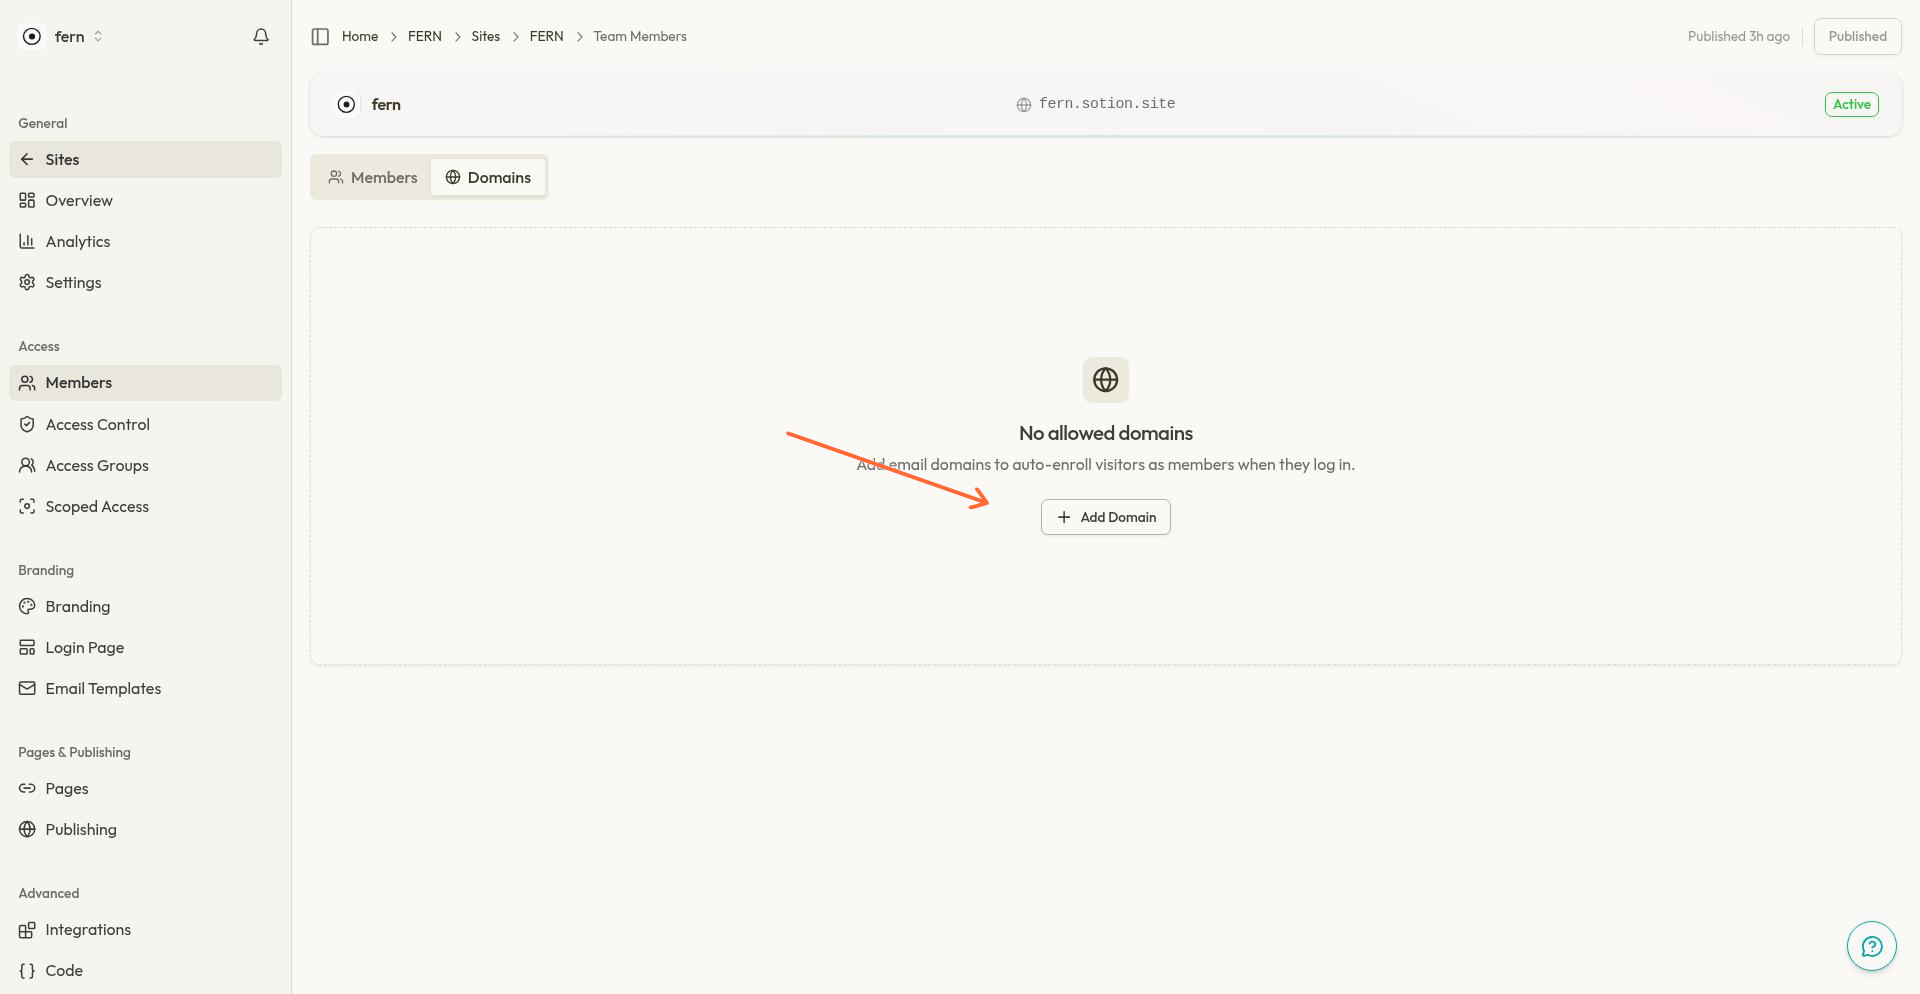Screen dimensions: 1920x994
Task: Open Analytics in sidebar
Action: tap(145, 241)
